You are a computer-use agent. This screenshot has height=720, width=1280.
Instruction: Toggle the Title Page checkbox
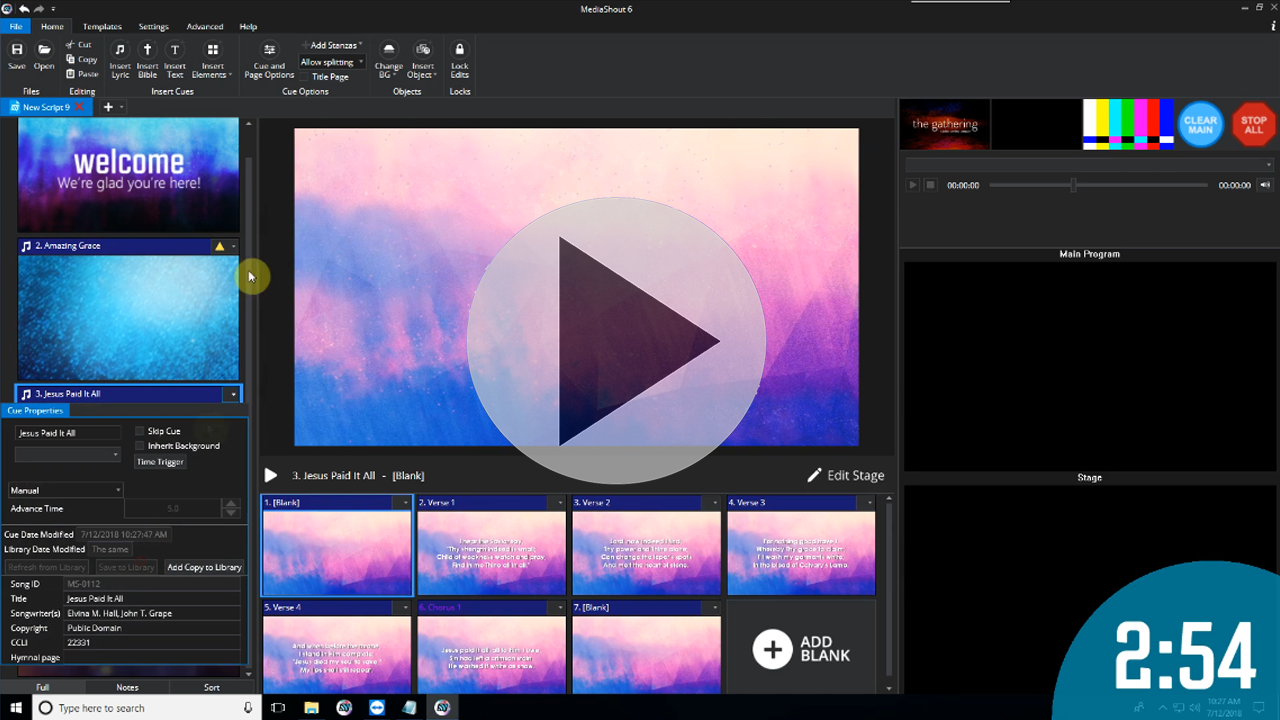[x=305, y=77]
